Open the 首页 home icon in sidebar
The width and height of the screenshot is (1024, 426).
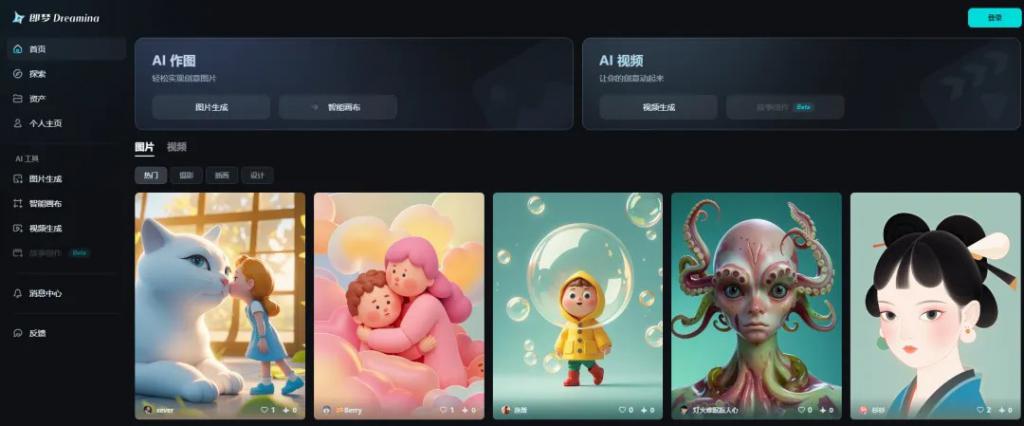tap(18, 49)
